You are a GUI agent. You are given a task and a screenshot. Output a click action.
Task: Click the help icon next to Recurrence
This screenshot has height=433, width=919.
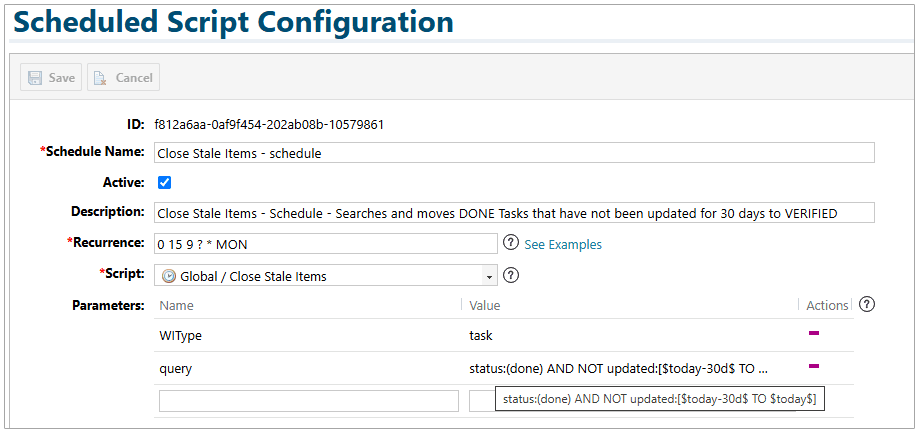tap(510, 243)
